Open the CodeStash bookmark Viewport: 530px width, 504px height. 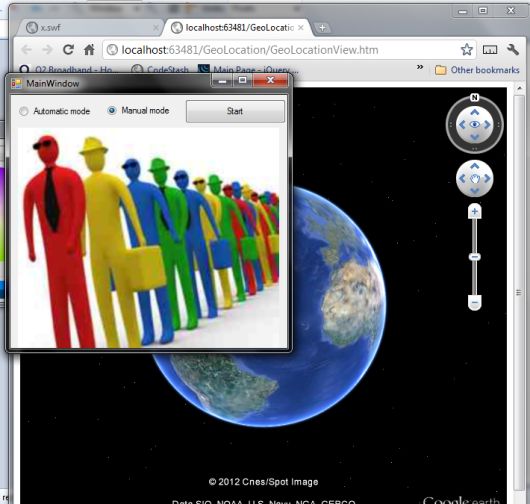(x=160, y=69)
